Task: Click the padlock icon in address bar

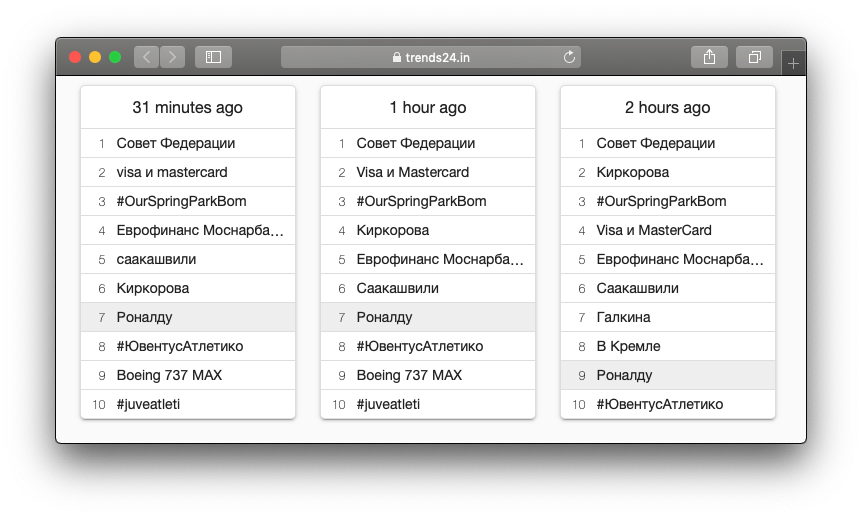Action: coord(396,57)
